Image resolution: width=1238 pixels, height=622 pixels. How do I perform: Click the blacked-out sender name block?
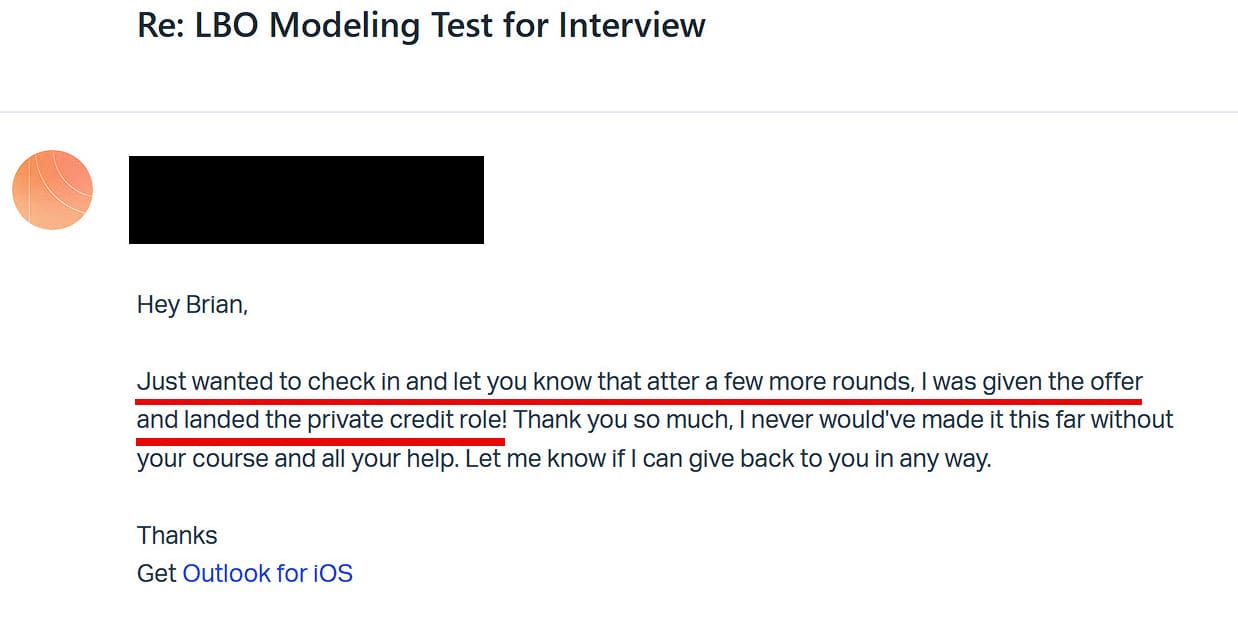(306, 199)
